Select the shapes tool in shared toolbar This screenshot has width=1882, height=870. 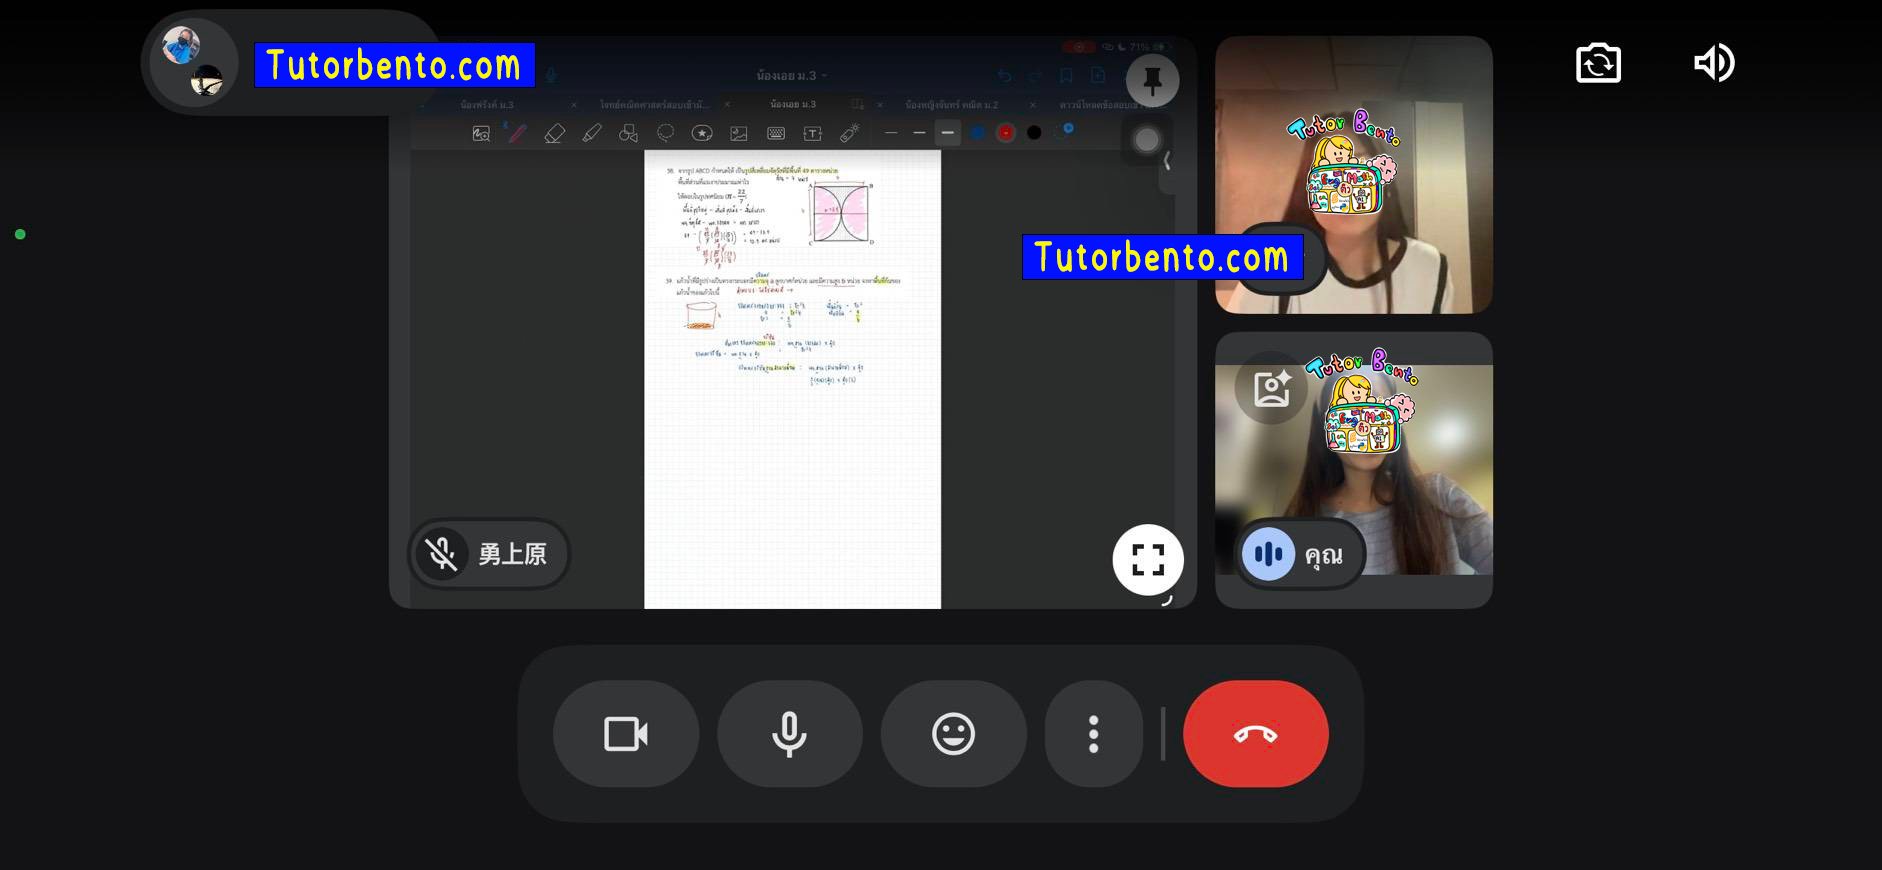[628, 133]
